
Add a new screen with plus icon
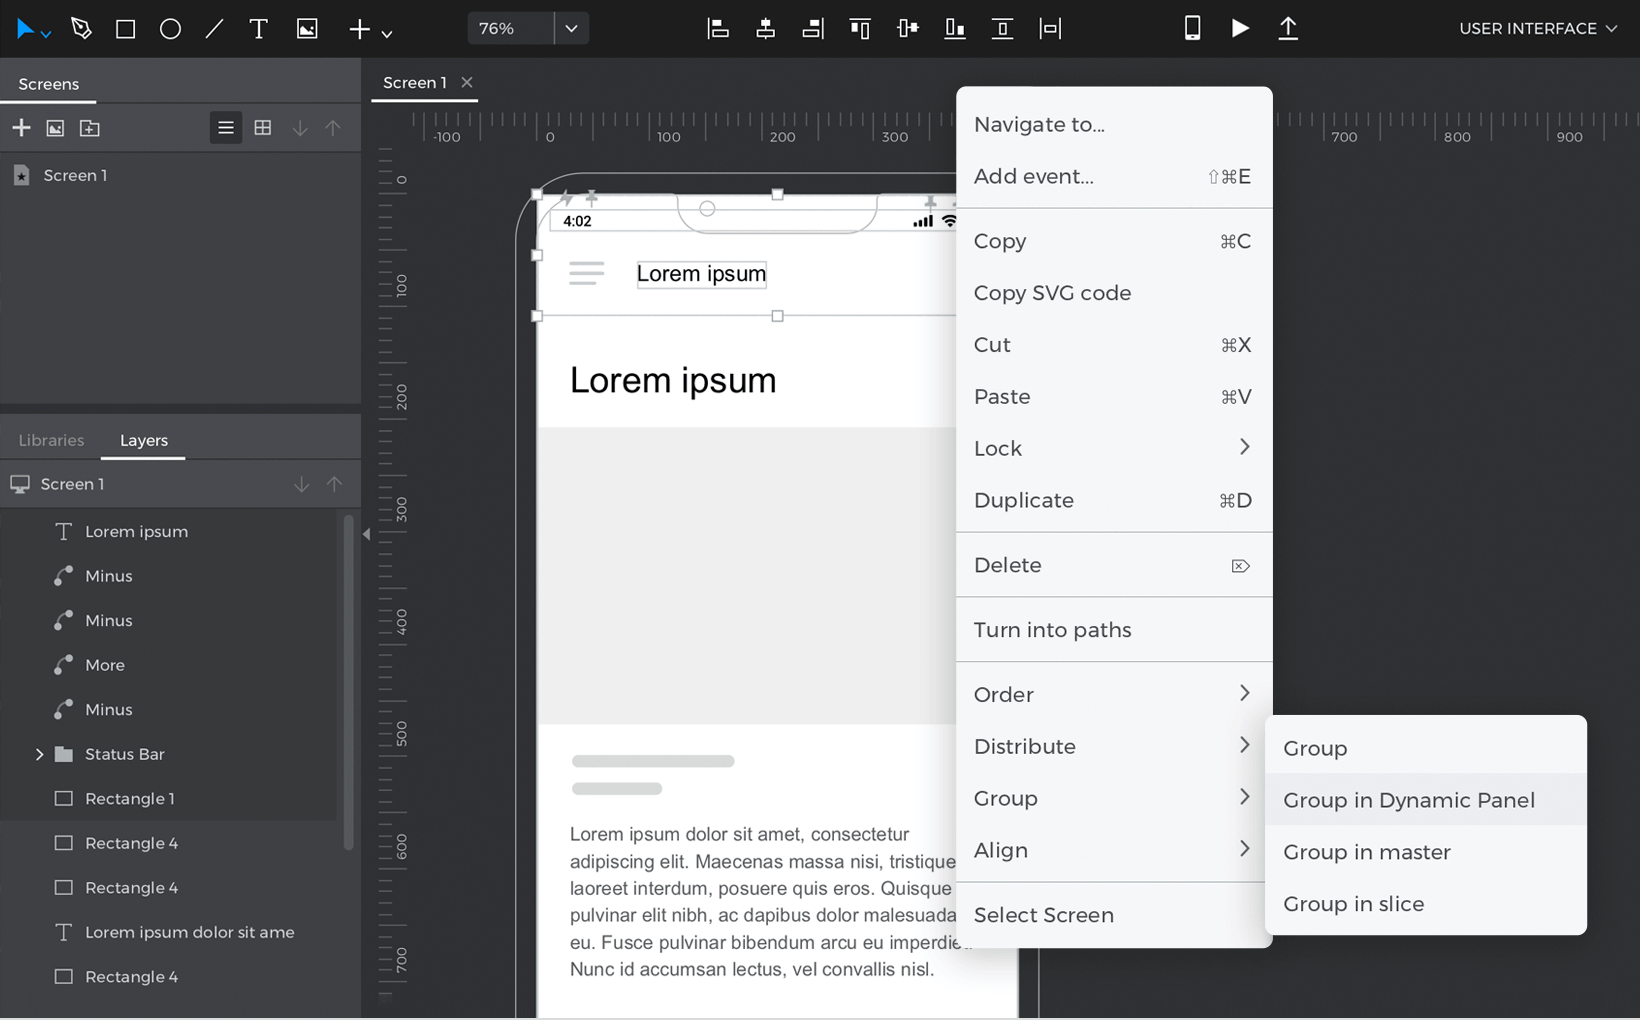click(x=21, y=128)
